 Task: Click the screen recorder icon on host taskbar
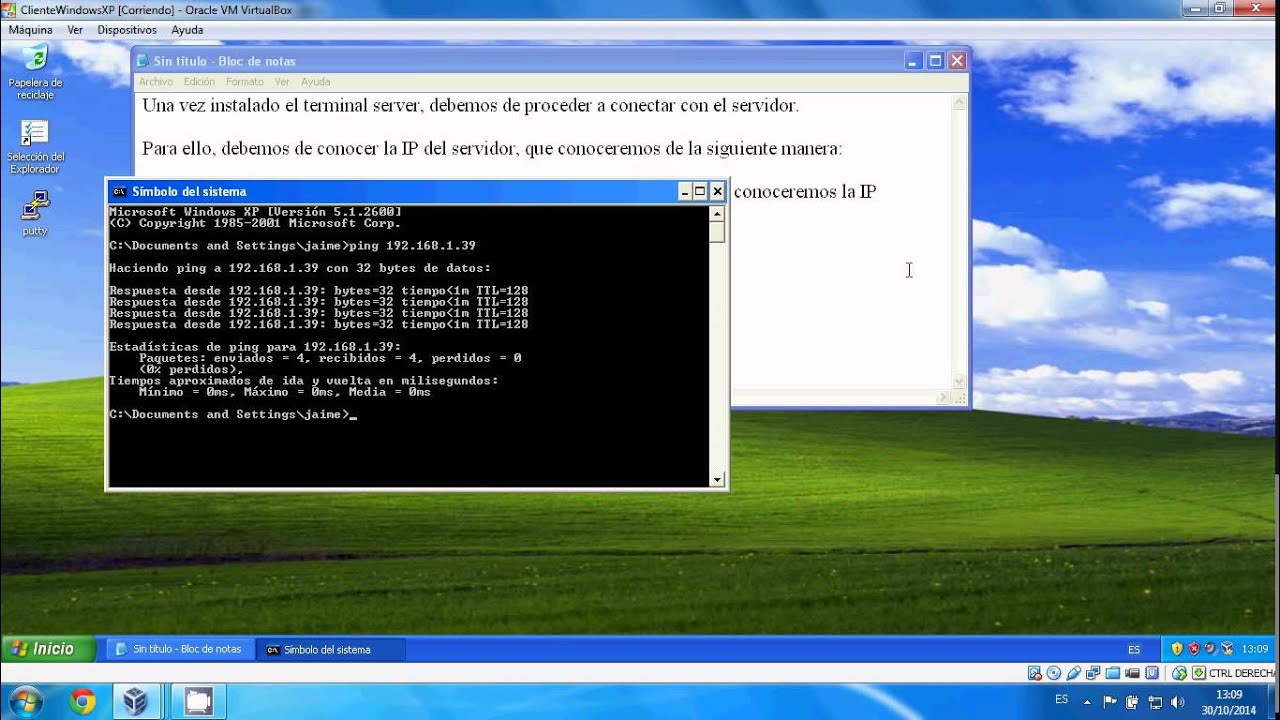[199, 702]
